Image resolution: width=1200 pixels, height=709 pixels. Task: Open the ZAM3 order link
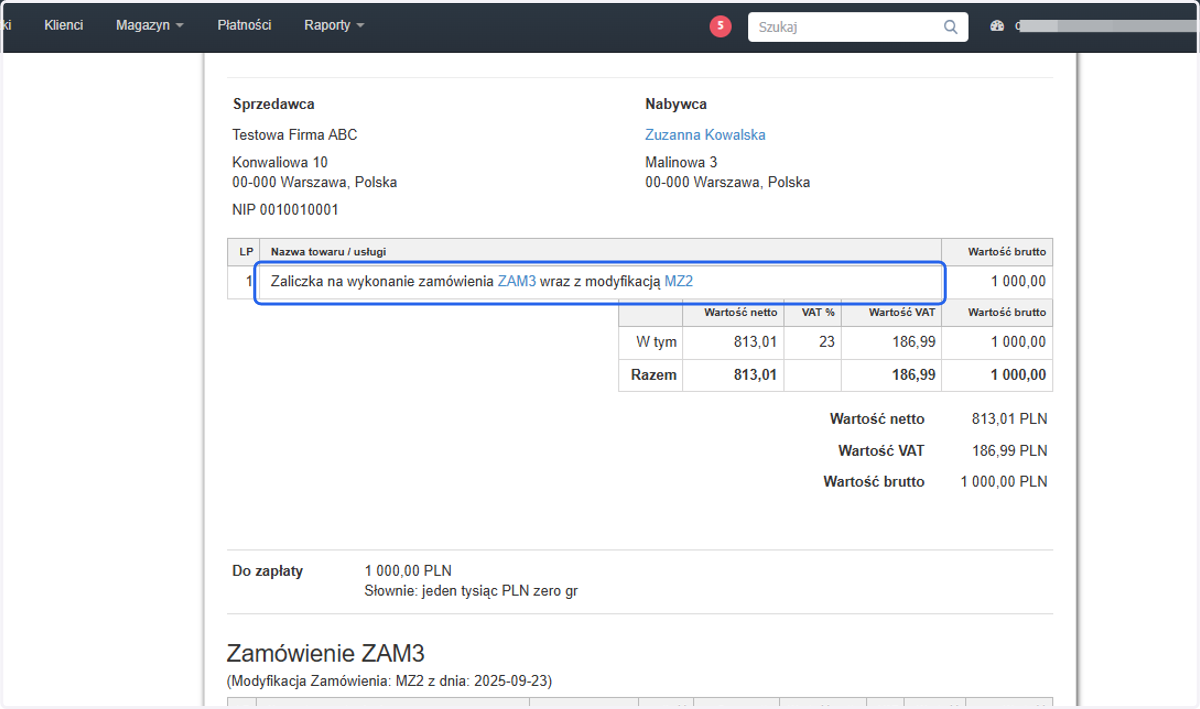(x=517, y=282)
